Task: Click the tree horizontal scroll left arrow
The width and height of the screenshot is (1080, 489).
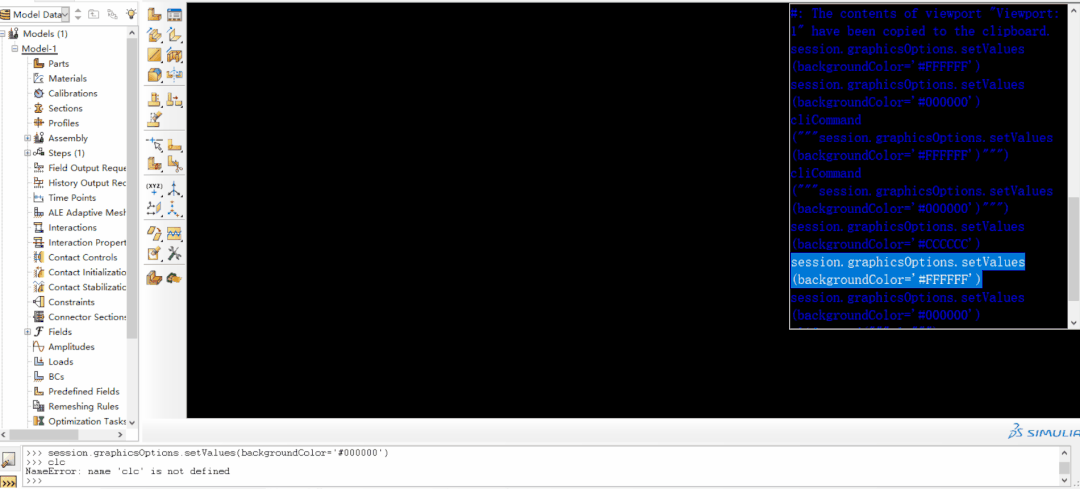Action: point(5,435)
